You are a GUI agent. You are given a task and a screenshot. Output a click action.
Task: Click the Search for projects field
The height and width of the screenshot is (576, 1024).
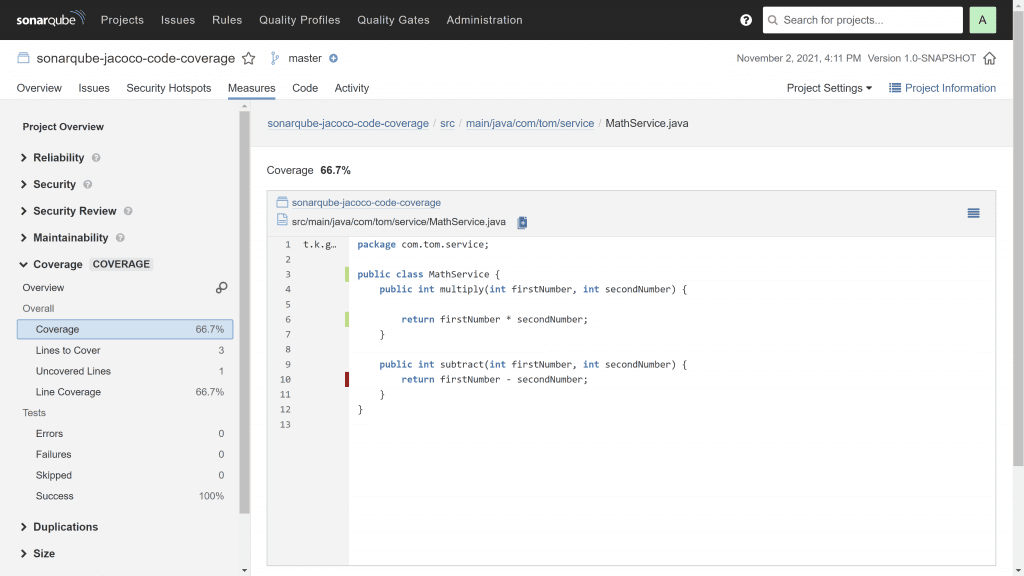coord(862,20)
